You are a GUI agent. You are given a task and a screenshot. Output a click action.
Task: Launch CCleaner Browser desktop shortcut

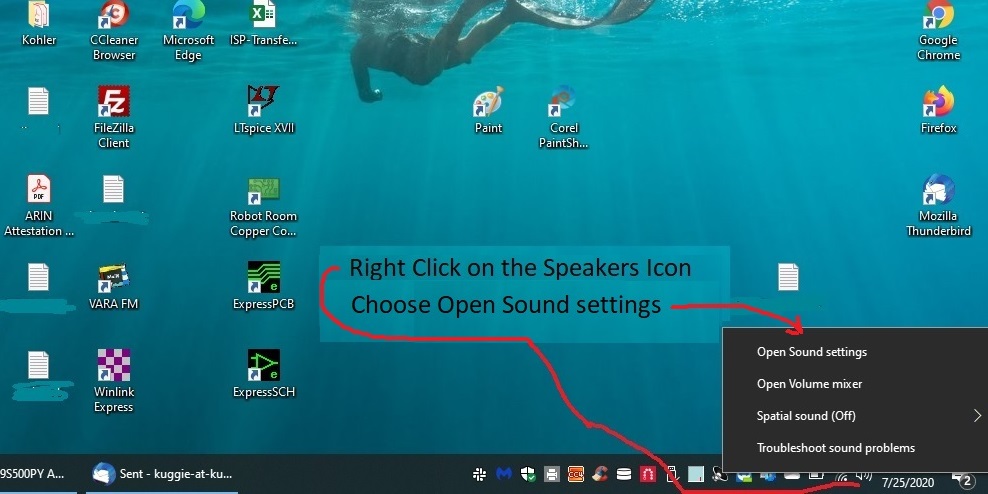114,32
